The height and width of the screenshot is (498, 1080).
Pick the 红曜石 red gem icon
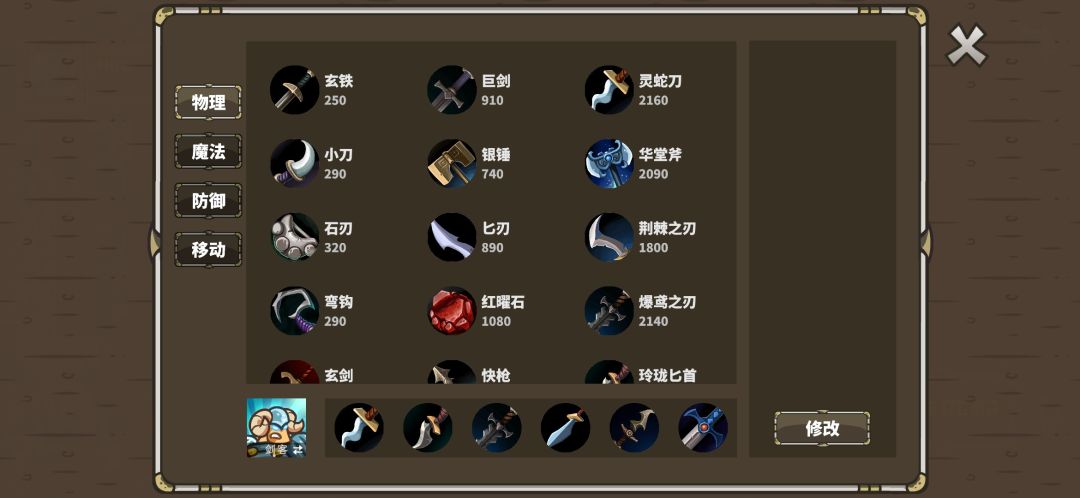[452, 311]
